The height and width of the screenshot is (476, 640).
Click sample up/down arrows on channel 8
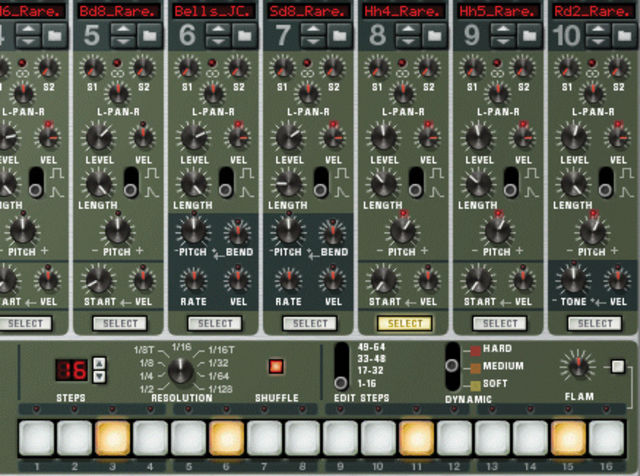coord(408,36)
